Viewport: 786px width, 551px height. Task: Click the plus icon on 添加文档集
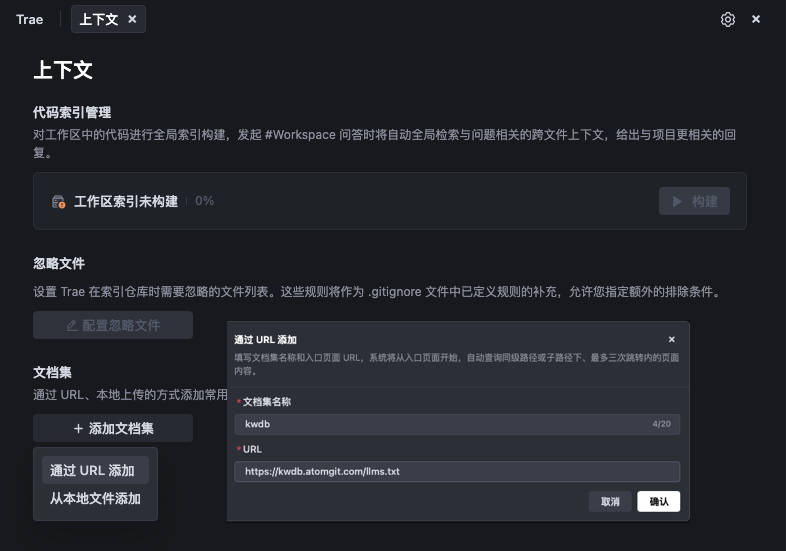pos(78,429)
